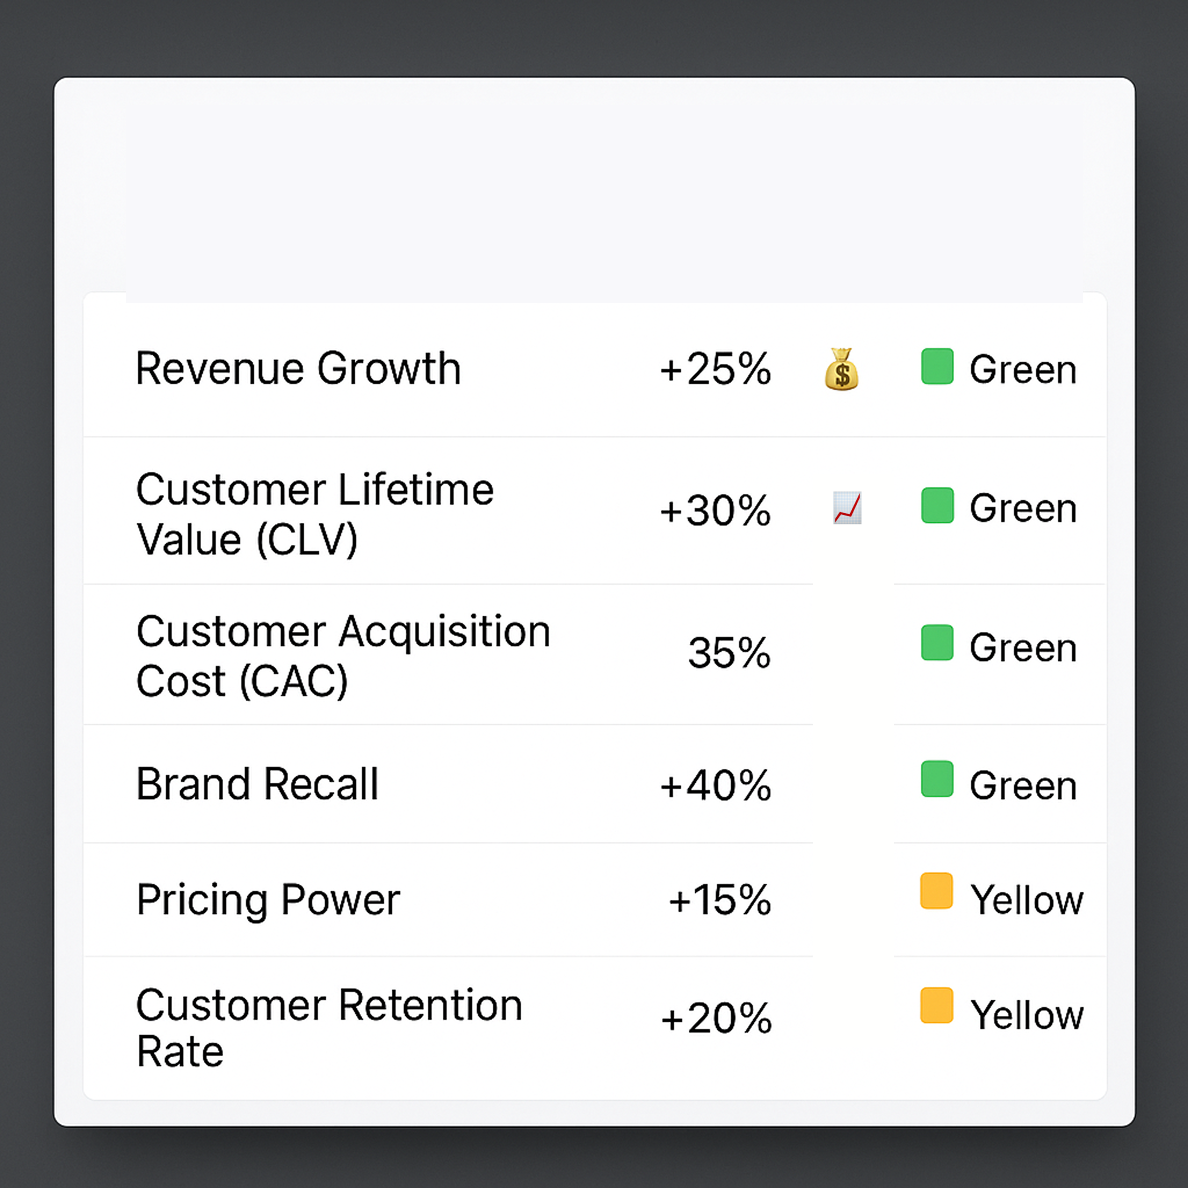Screen dimensions: 1188x1188
Task: Click the +15% value
Action: (719, 900)
